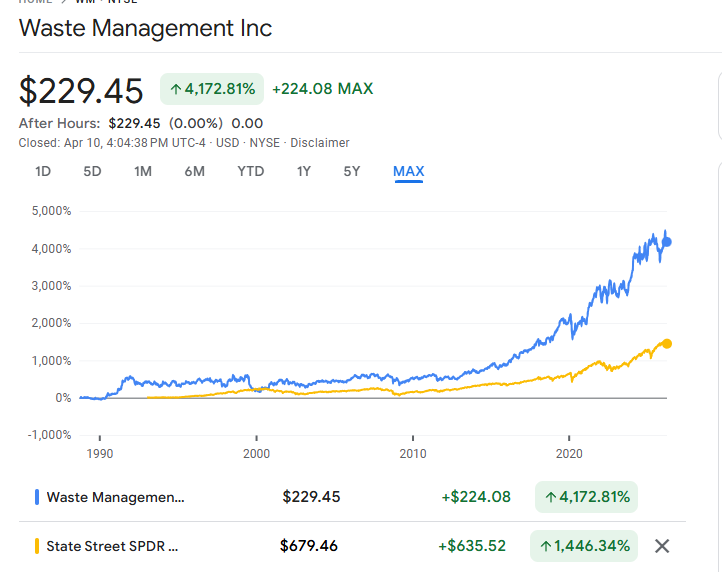Click the 4,172.81% badge in legend row
The width and height of the screenshot is (722, 572).
click(586, 497)
